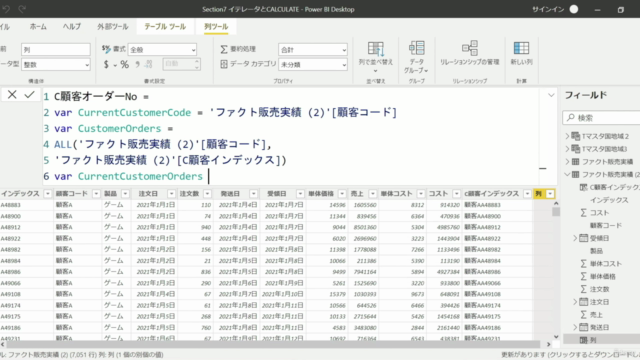Click the Sort by column icon
This screenshot has width=640, height=360.
(x=376, y=49)
